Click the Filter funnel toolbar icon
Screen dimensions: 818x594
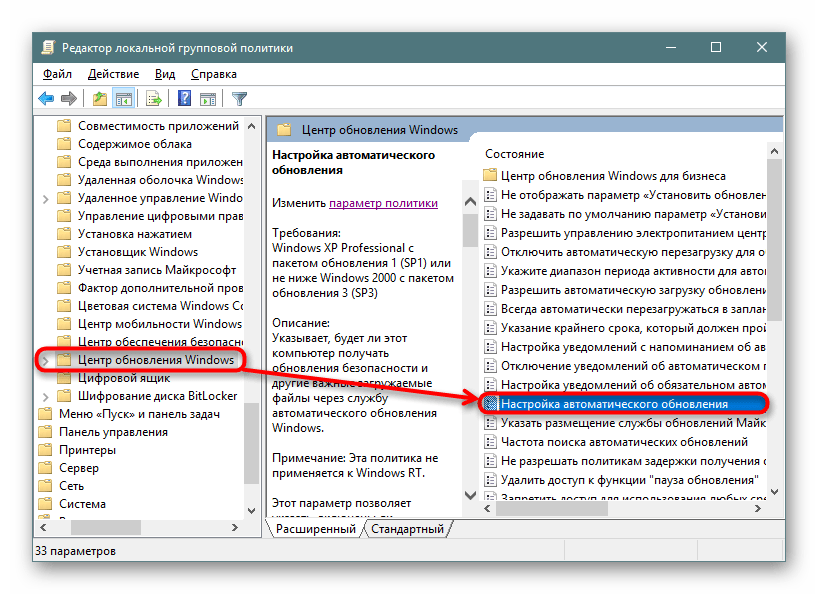tap(239, 98)
